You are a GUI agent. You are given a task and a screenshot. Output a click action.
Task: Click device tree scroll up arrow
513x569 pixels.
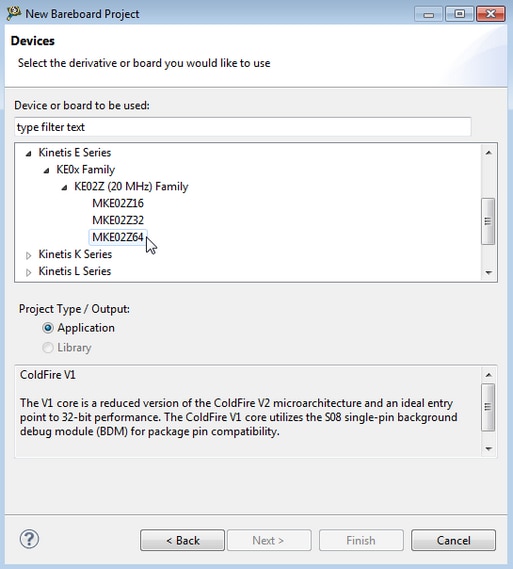(488, 153)
